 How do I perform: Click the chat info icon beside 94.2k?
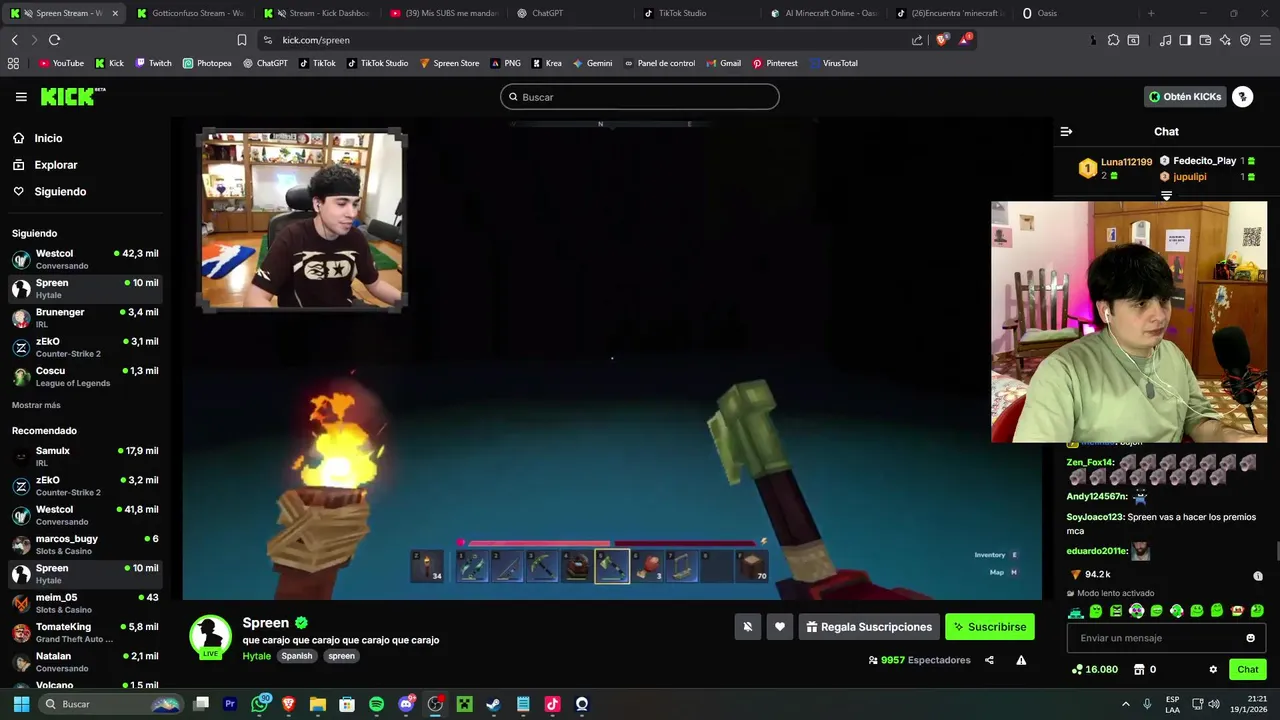click(x=1258, y=576)
